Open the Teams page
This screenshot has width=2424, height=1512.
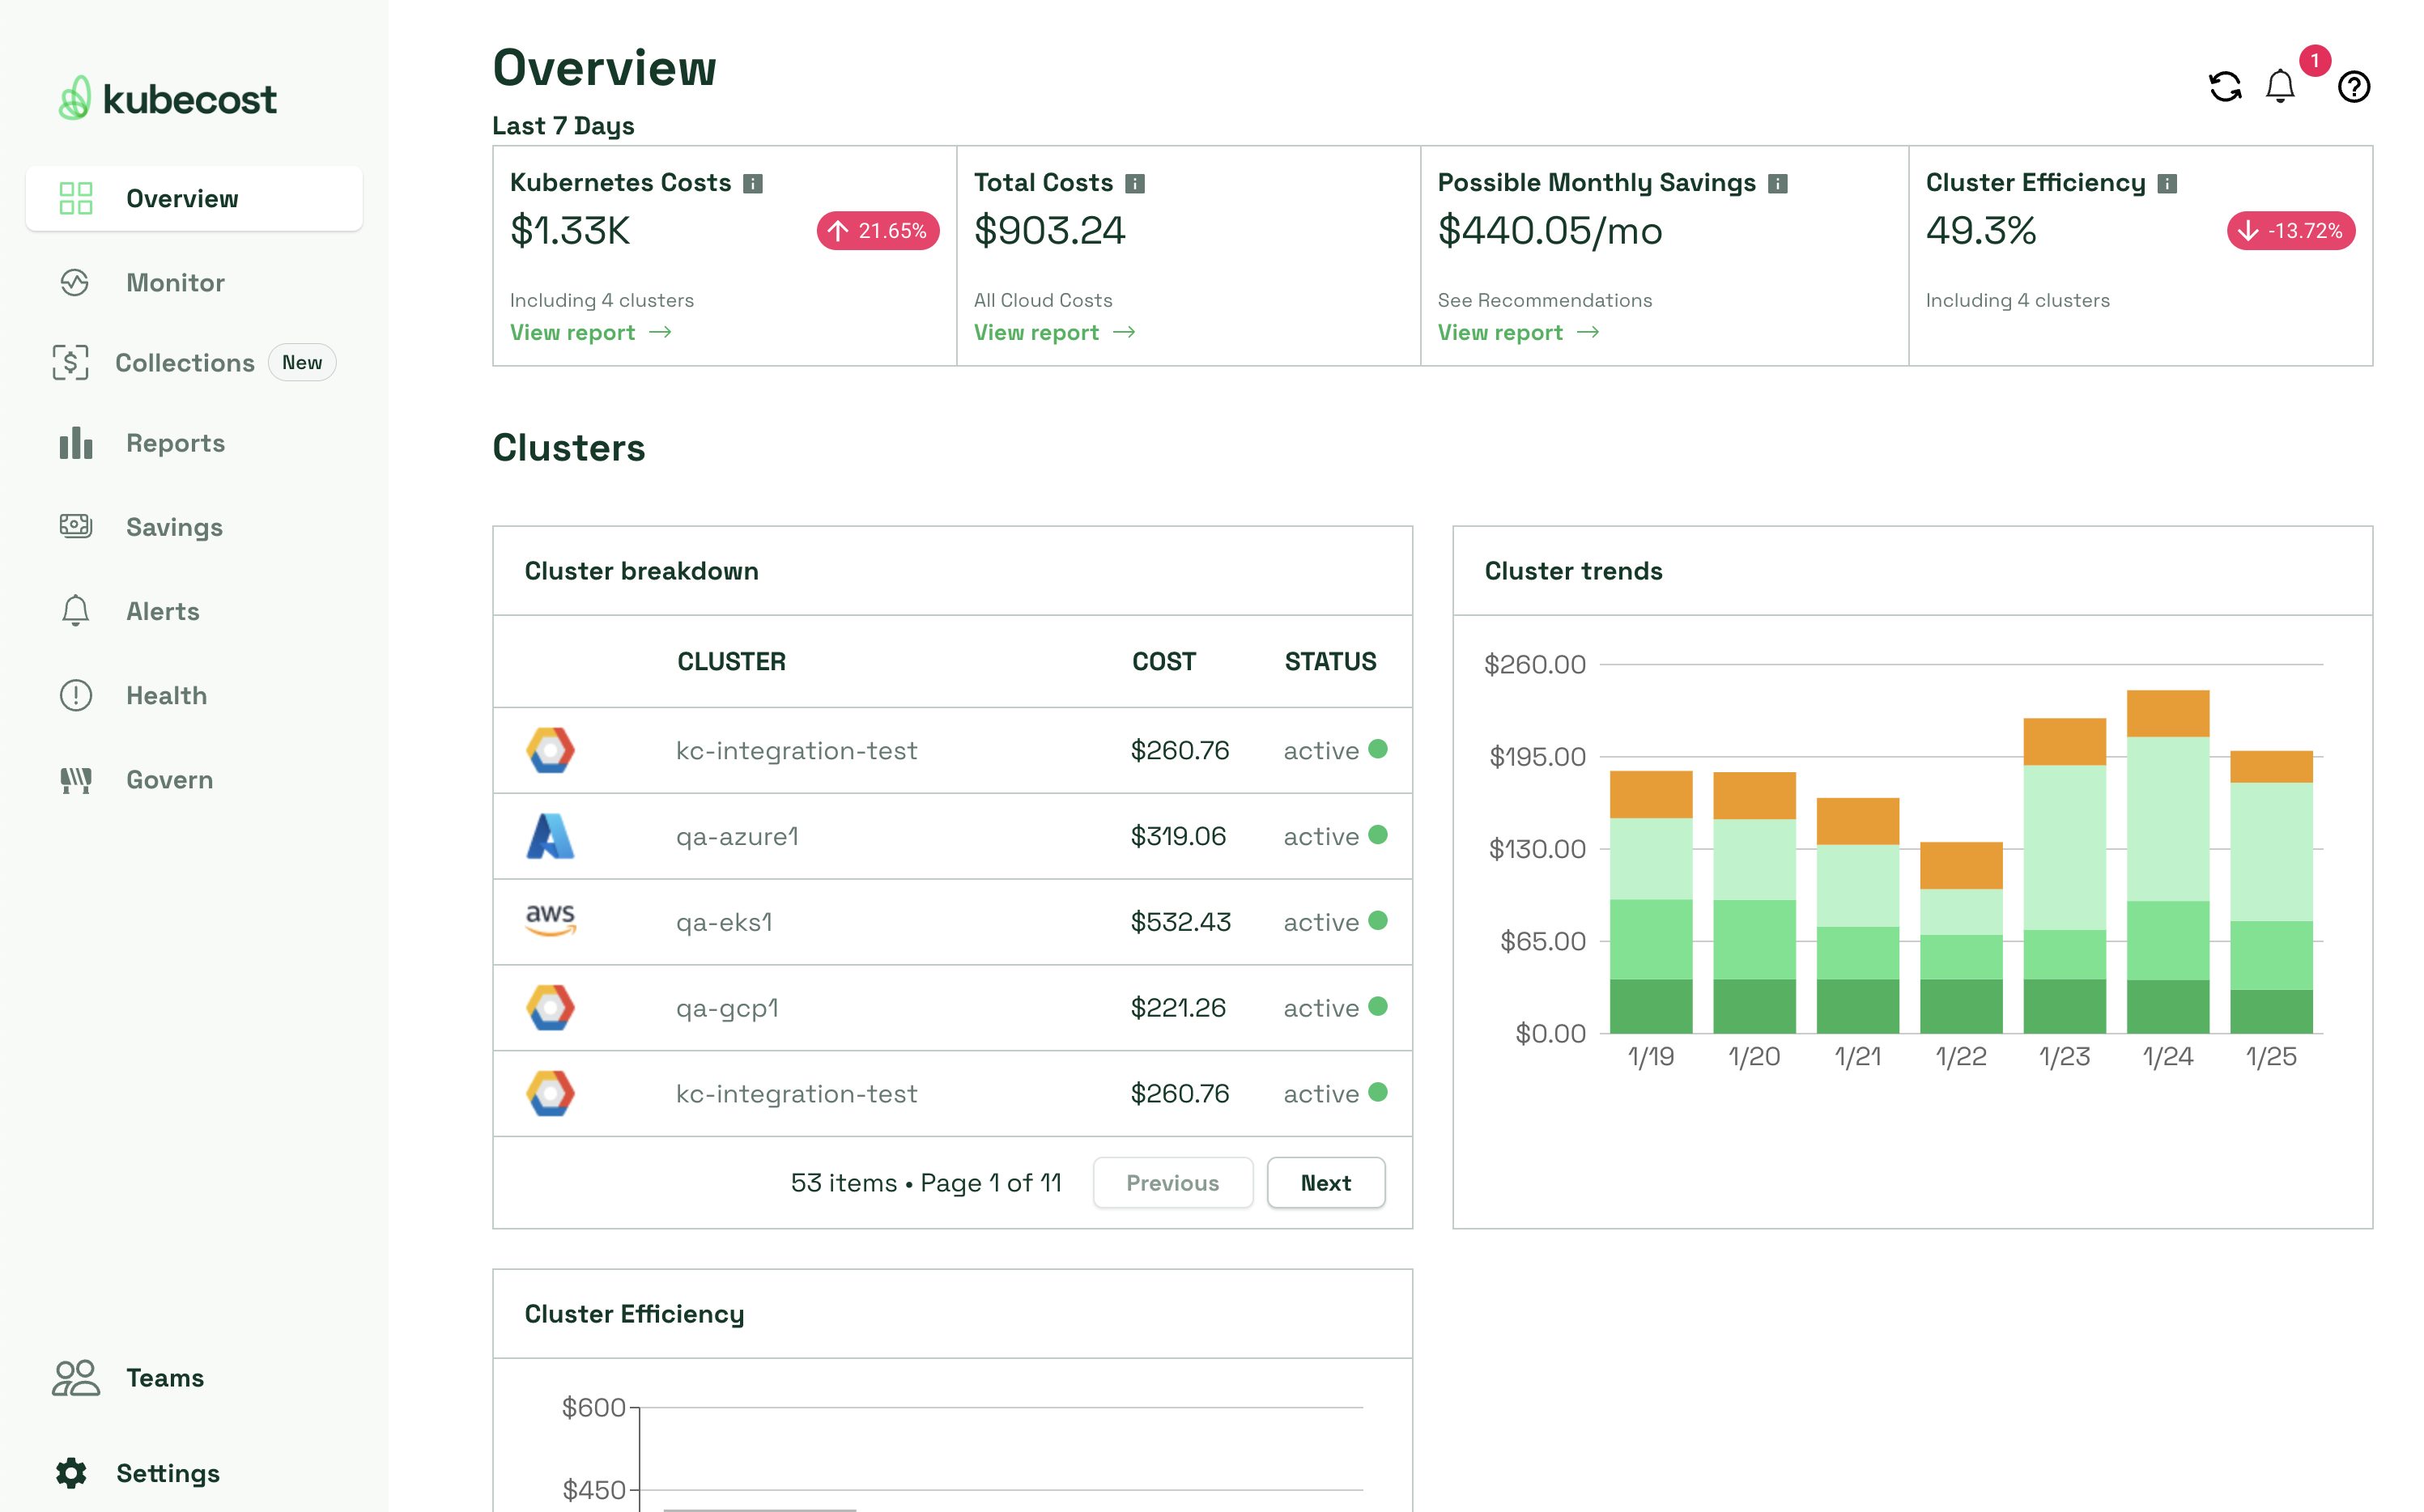tap(164, 1377)
